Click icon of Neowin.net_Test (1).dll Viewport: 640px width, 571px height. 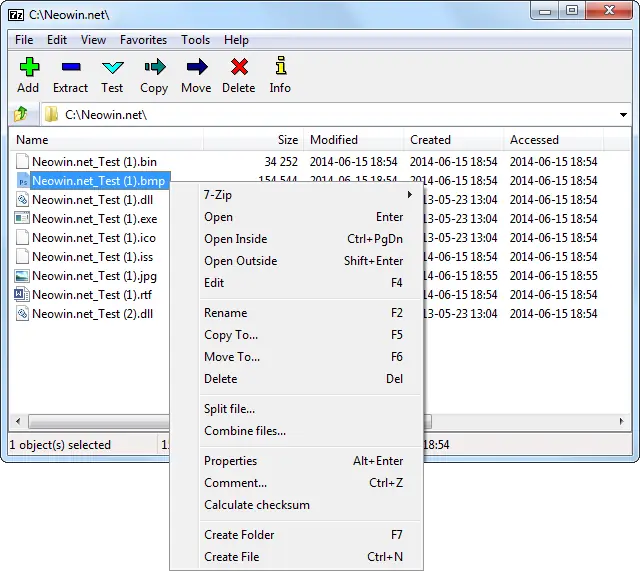pos(22,200)
